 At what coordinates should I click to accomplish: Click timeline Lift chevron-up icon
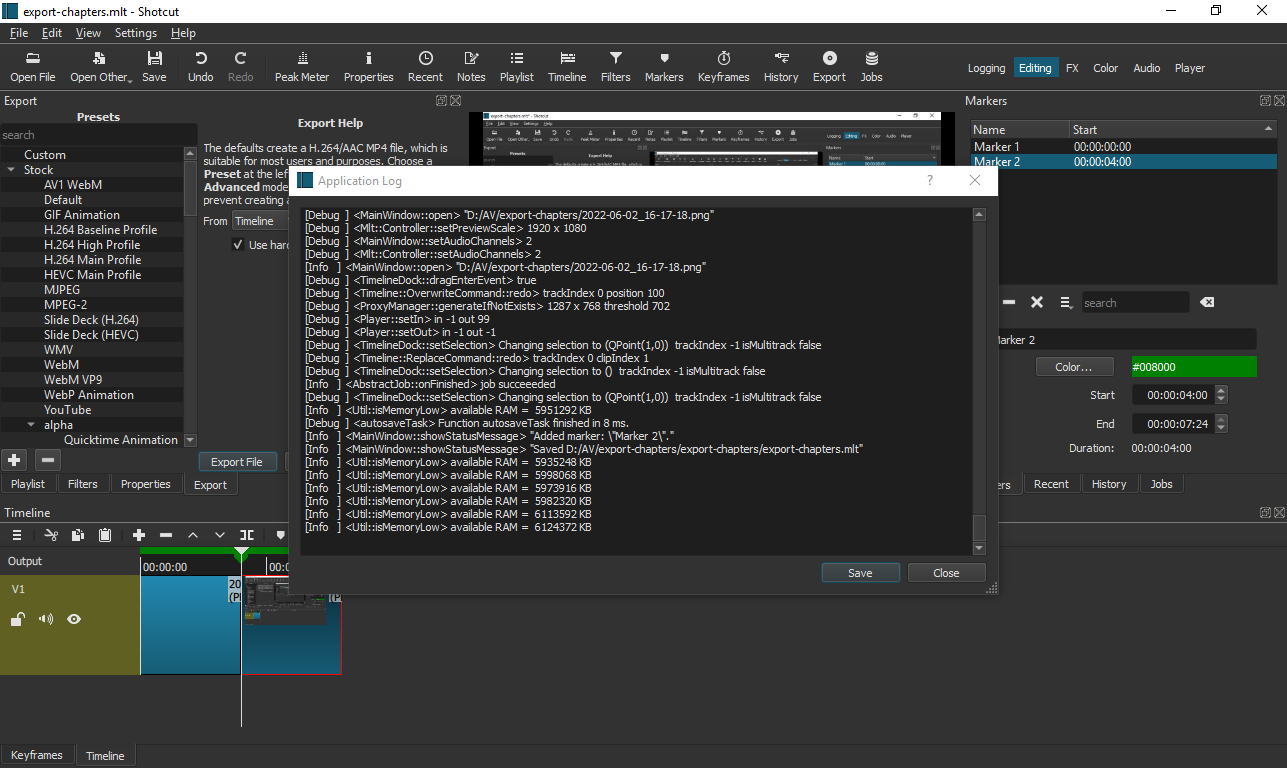point(193,536)
